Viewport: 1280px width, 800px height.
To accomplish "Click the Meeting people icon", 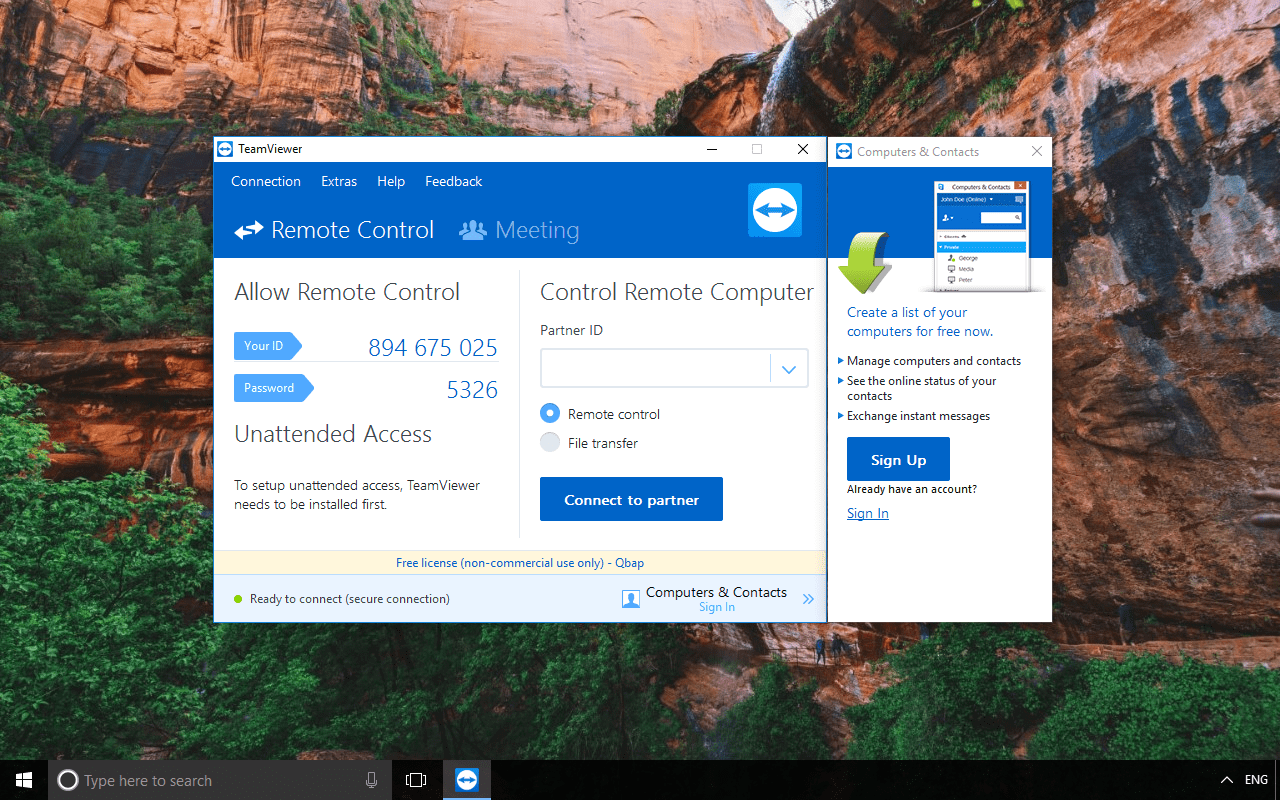I will point(473,230).
